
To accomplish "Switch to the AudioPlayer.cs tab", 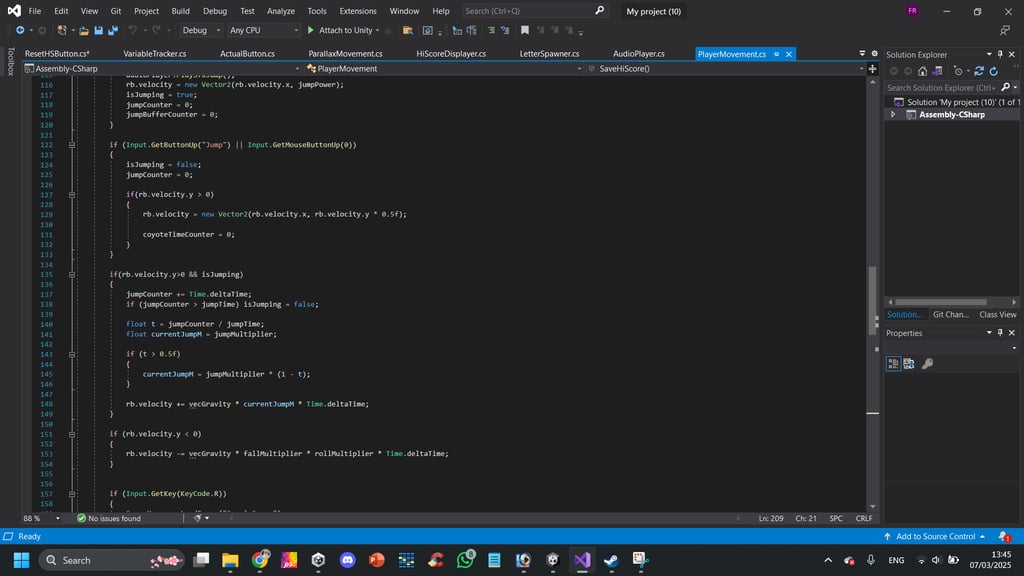I will (639, 54).
